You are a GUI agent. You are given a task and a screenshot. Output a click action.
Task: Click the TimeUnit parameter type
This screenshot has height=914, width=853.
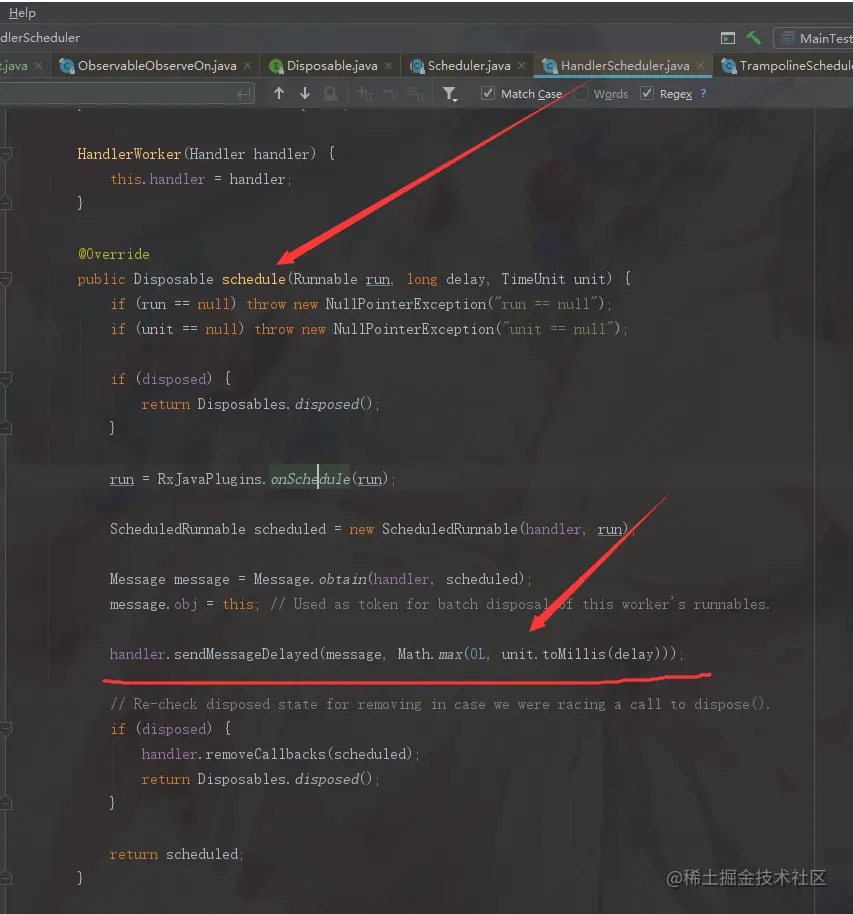533,279
